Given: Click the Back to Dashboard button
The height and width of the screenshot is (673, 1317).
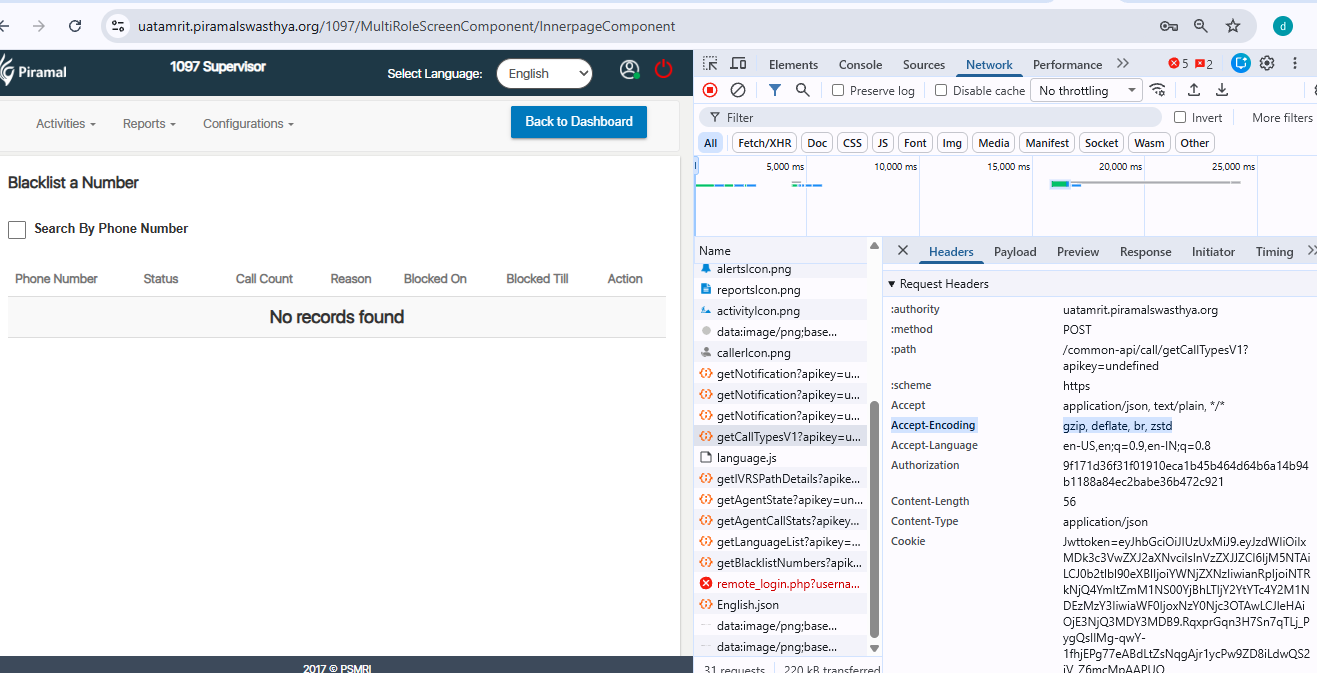Looking at the screenshot, I should tap(579, 122).
